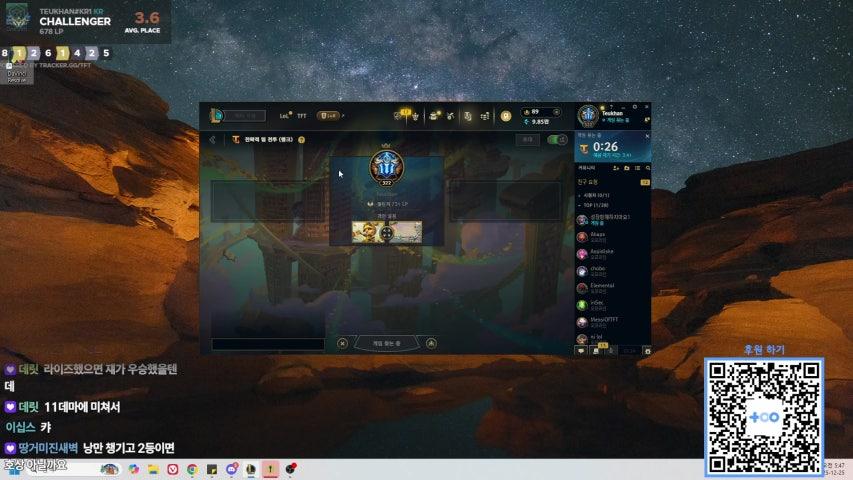The height and width of the screenshot is (480, 853).
Task: Cancel queue with the X button
Action: (x=343, y=343)
